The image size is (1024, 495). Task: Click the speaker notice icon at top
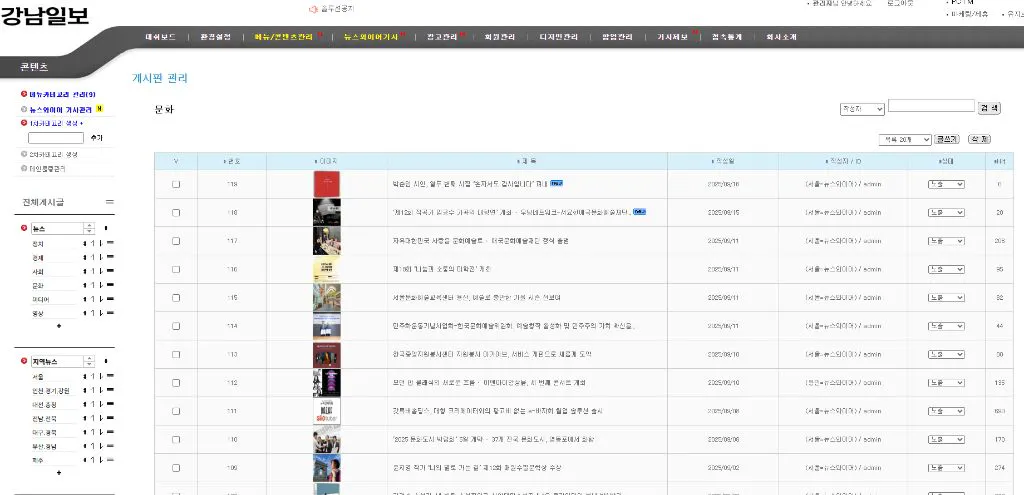[313, 9]
